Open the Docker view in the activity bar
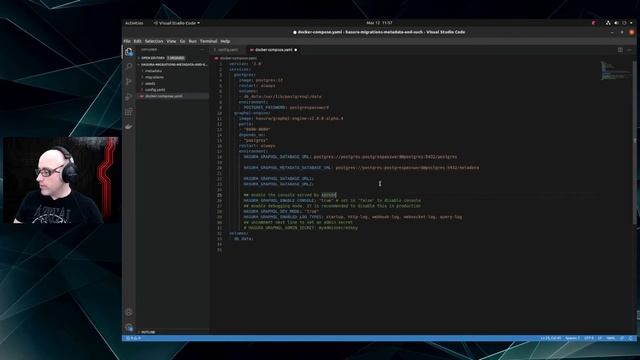This screenshot has width=640, height=360. 129,127
